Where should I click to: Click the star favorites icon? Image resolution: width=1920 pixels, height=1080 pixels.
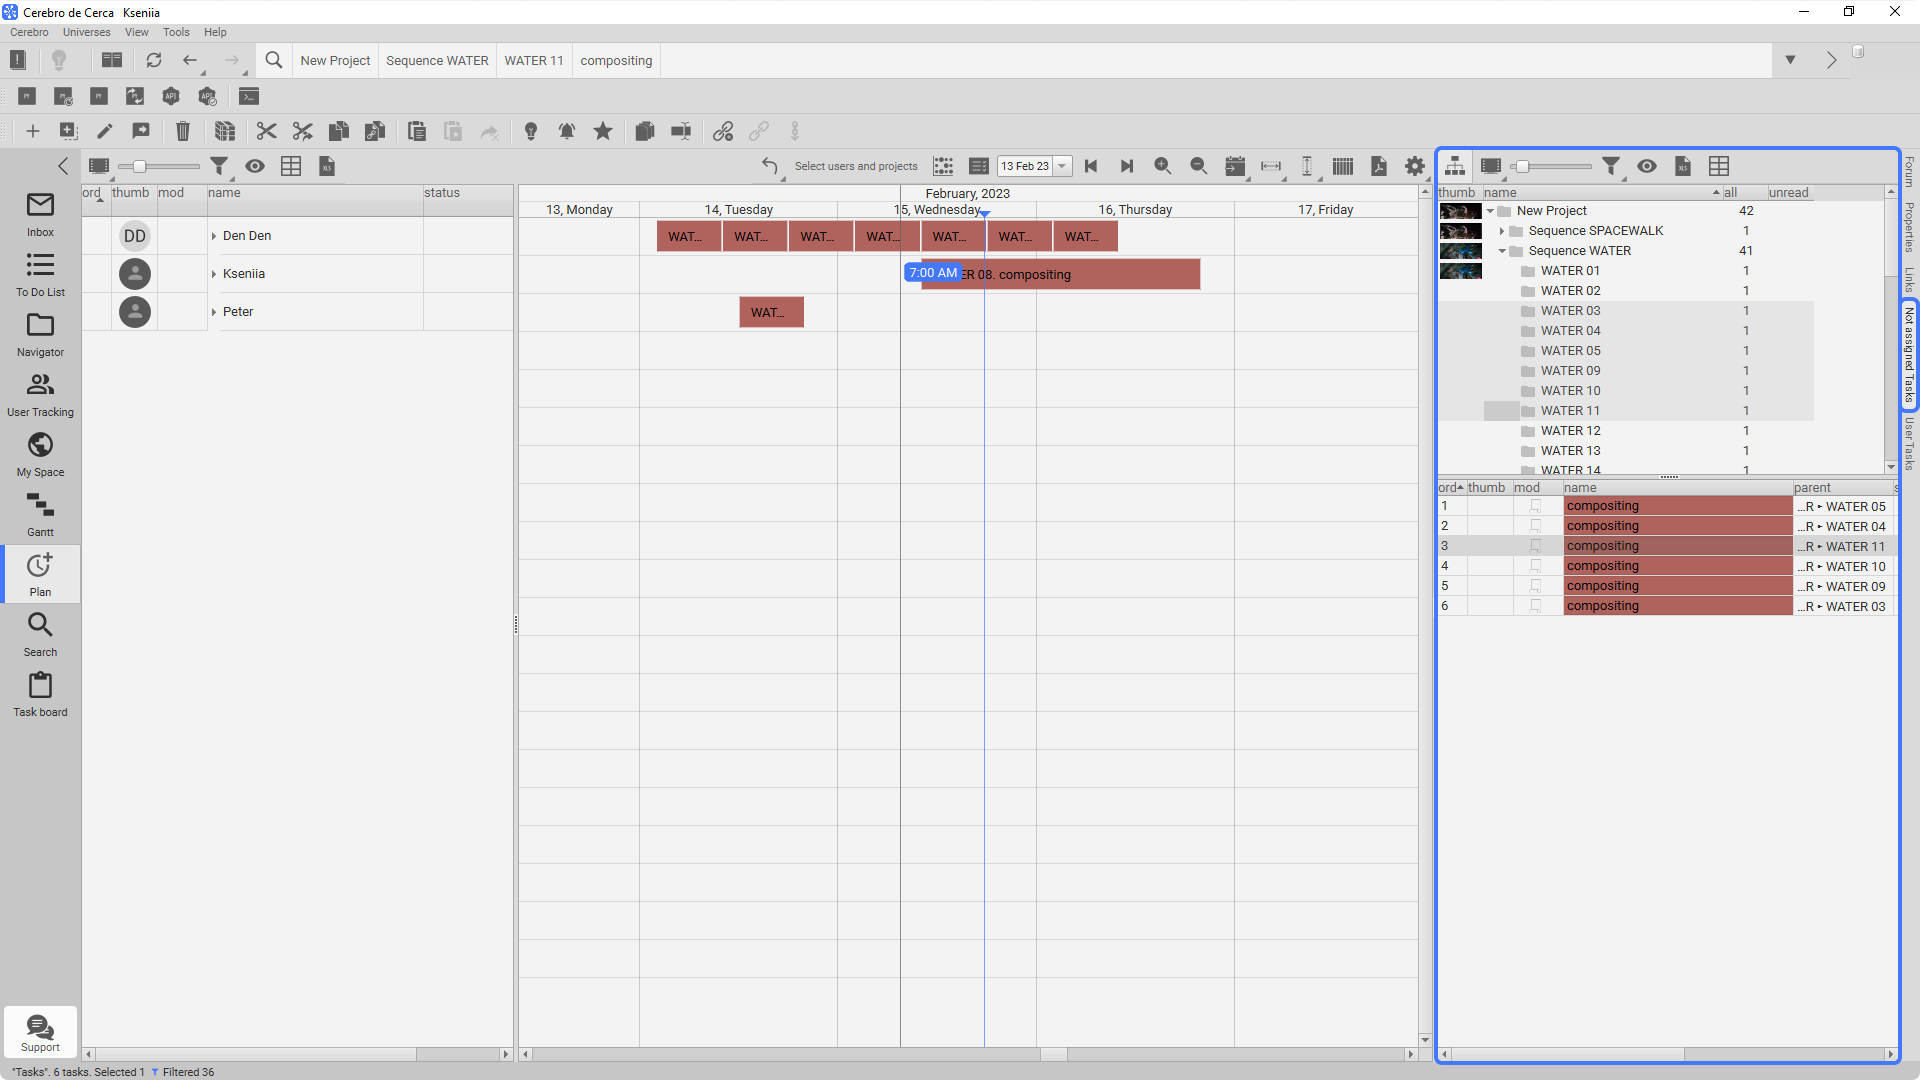click(603, 131)
